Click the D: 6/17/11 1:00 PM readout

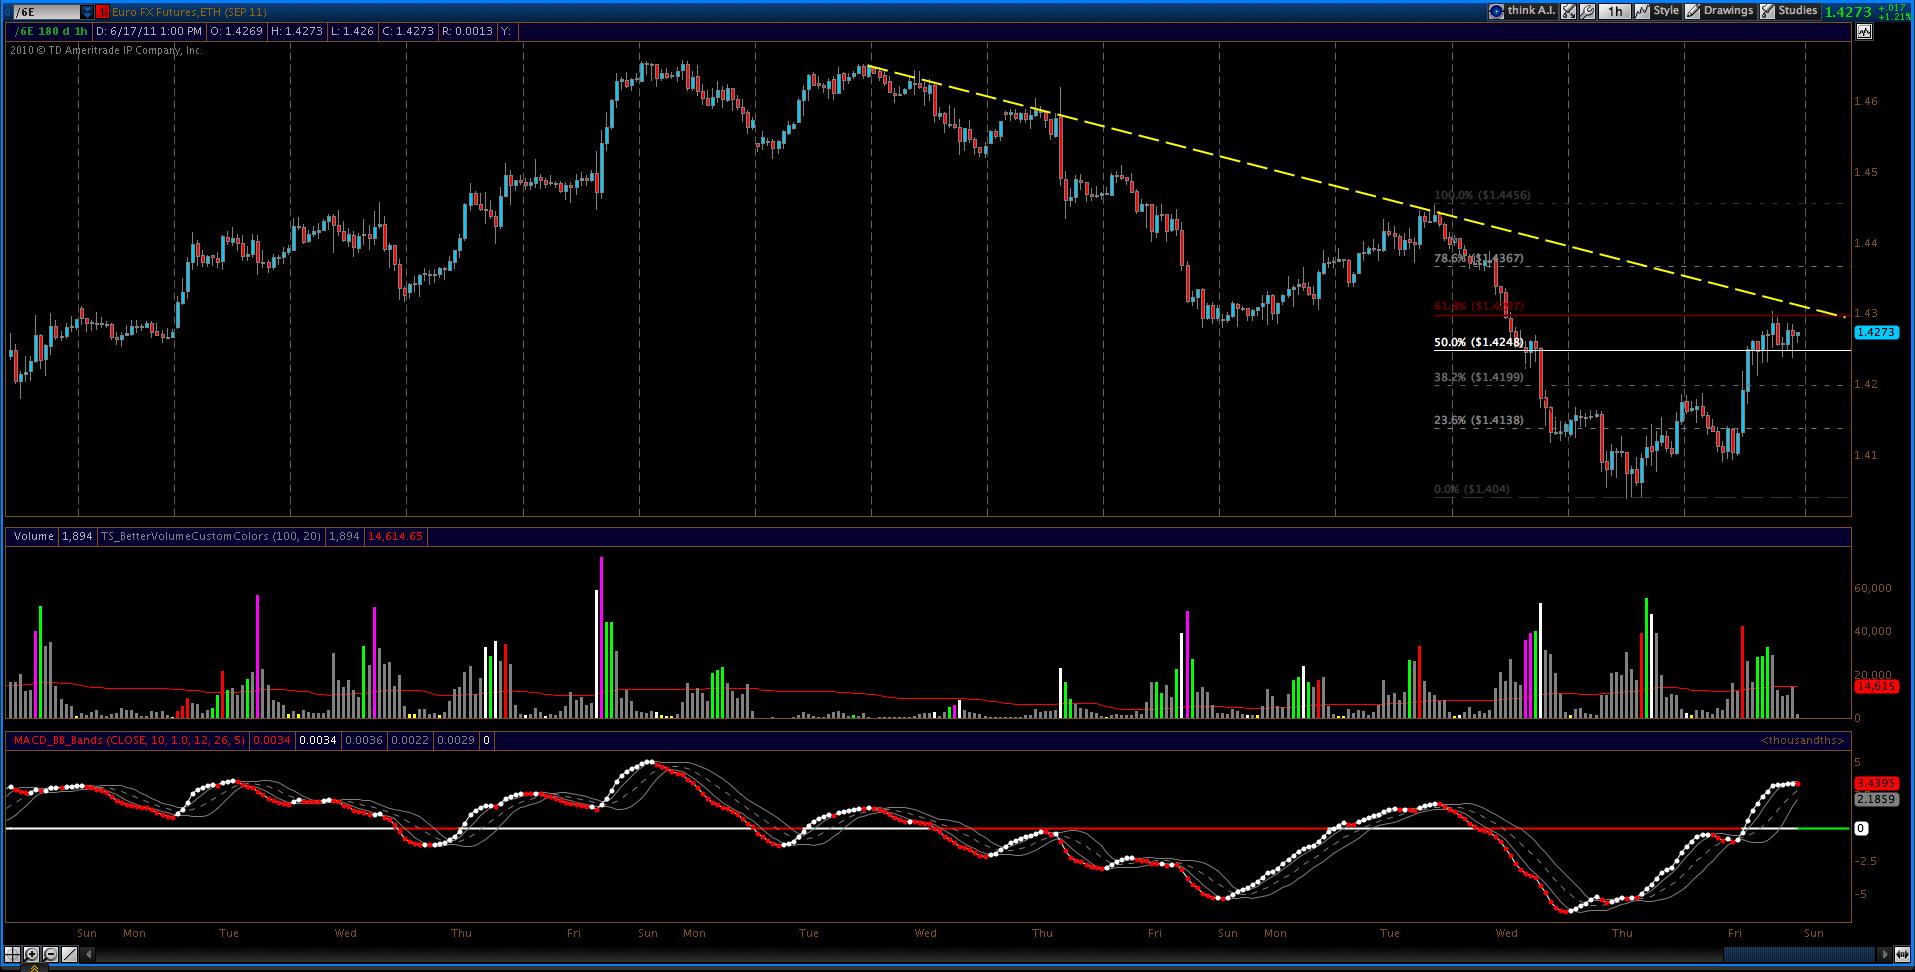pyautogui.click(x=148, y=31)
